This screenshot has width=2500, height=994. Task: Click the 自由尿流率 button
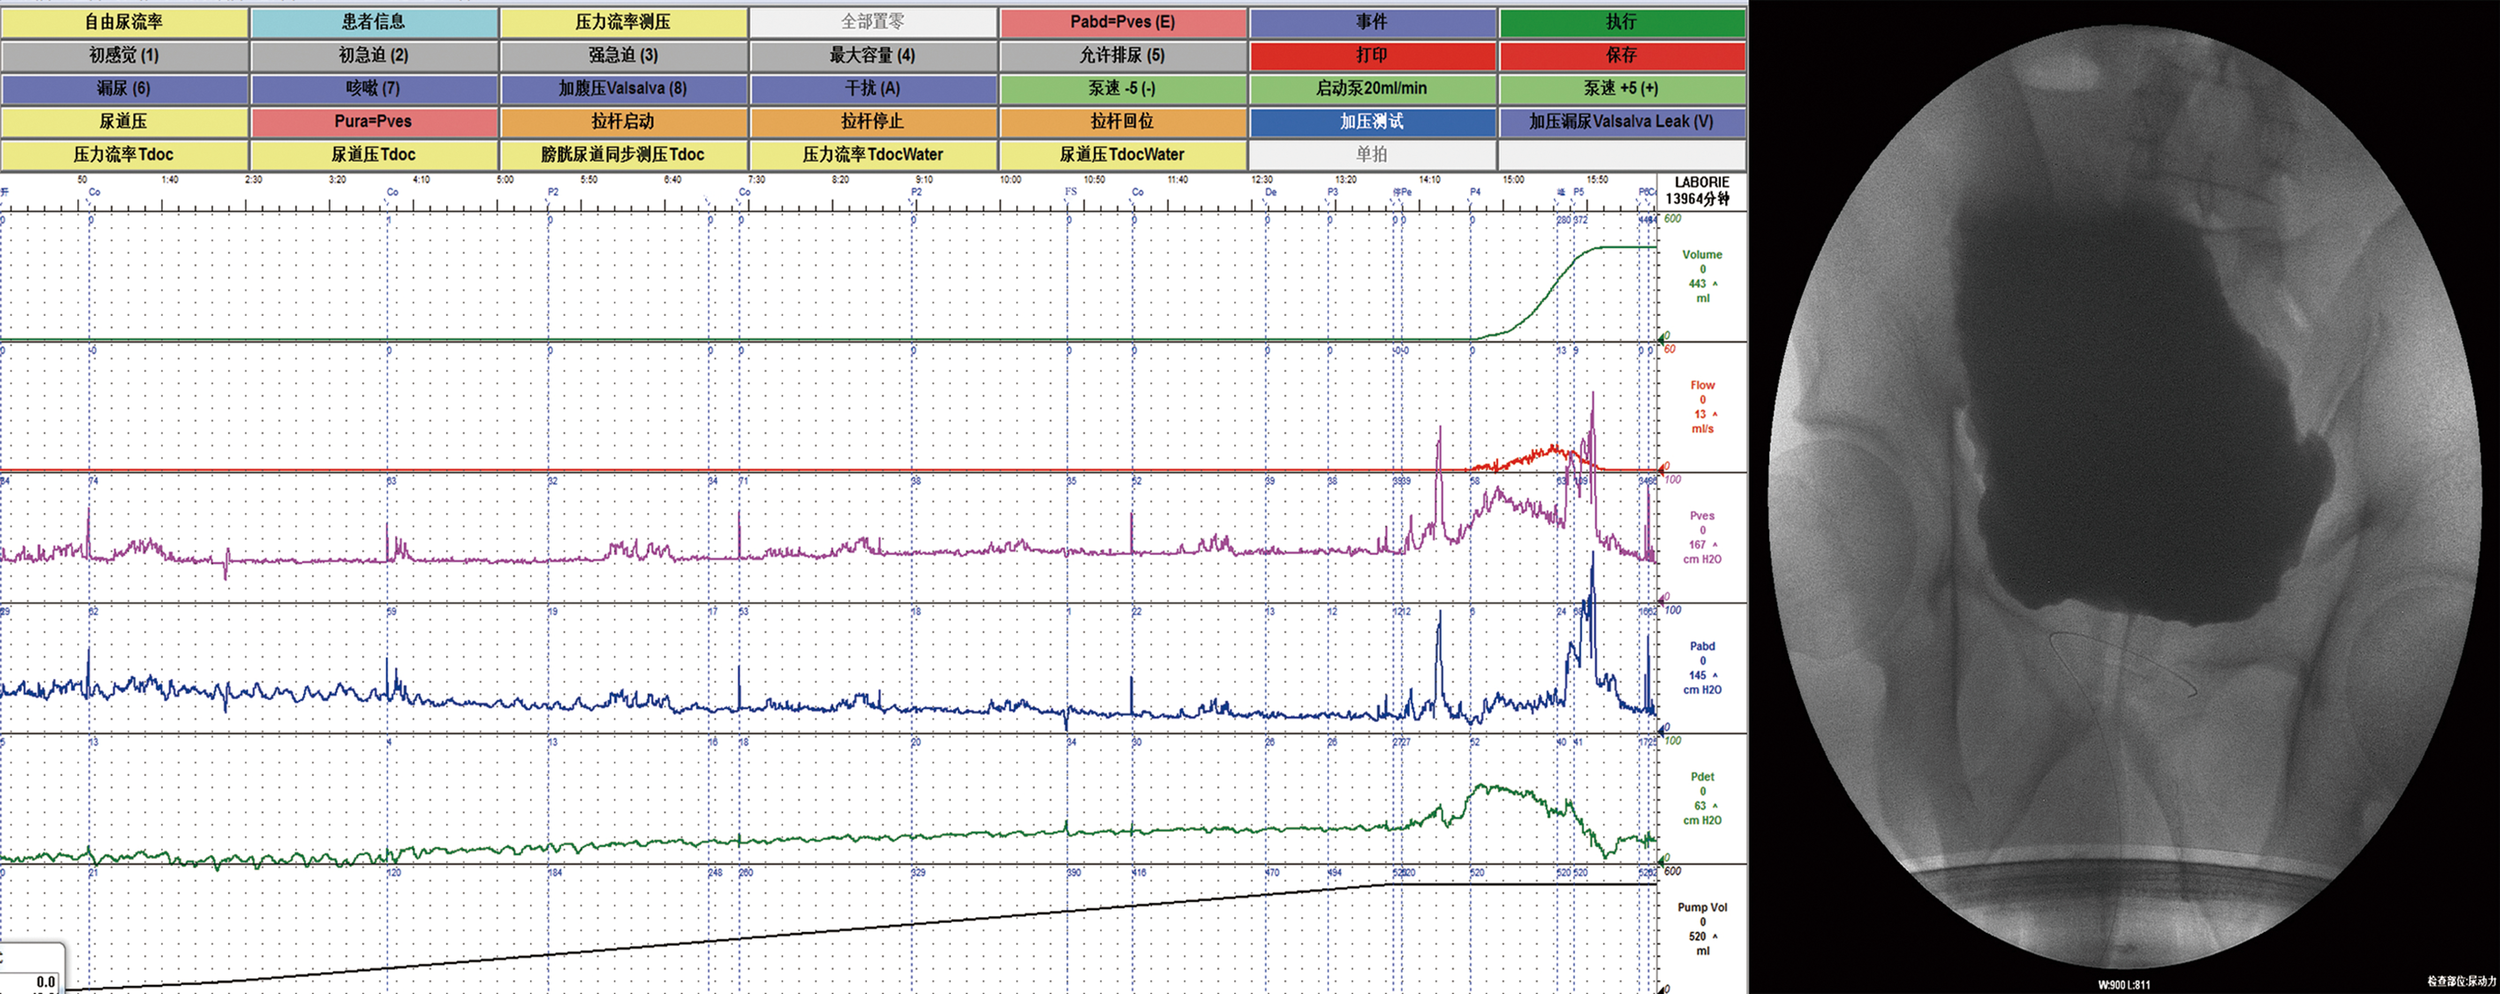tap(124, 22)
